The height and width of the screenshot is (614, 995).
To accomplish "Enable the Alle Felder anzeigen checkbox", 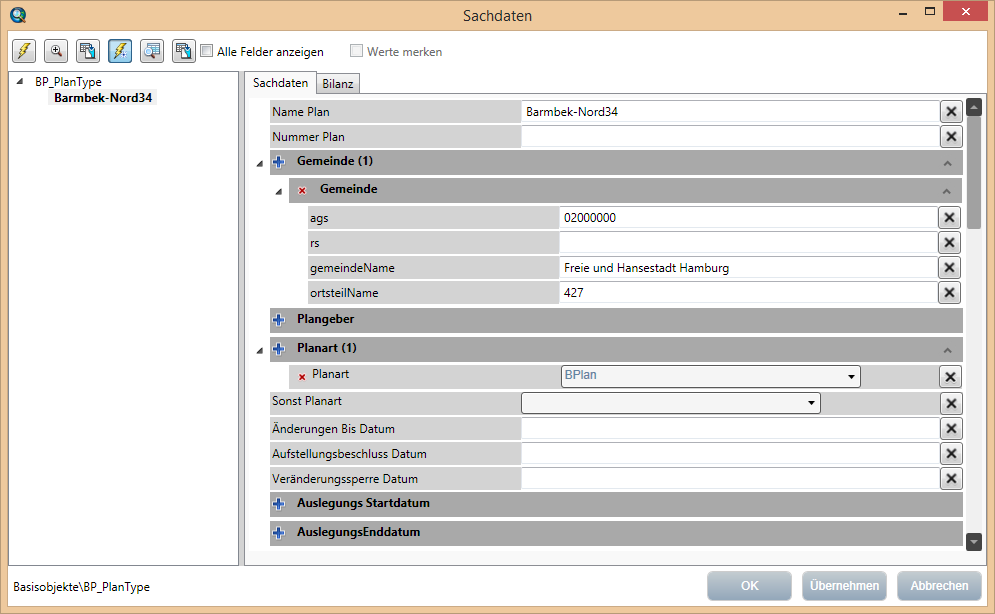I will click(x=207, y=51).
